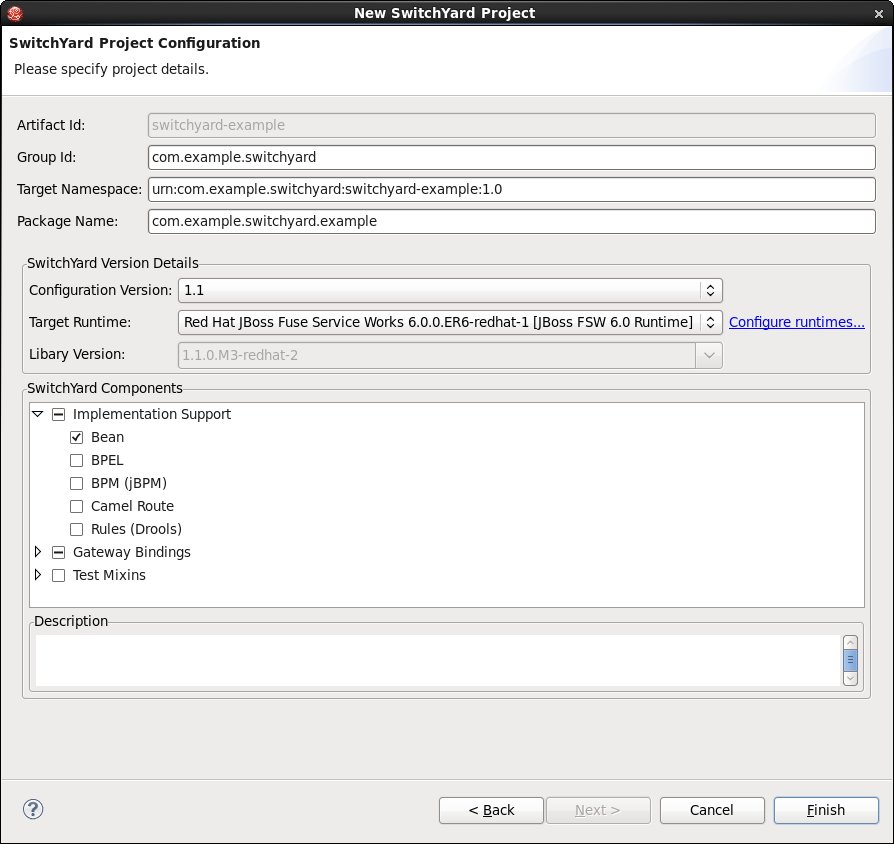This screenshot has width=894, height=844.
Task: Toggle the Implementation Support group checkbox
Action: tap(58, 415)
